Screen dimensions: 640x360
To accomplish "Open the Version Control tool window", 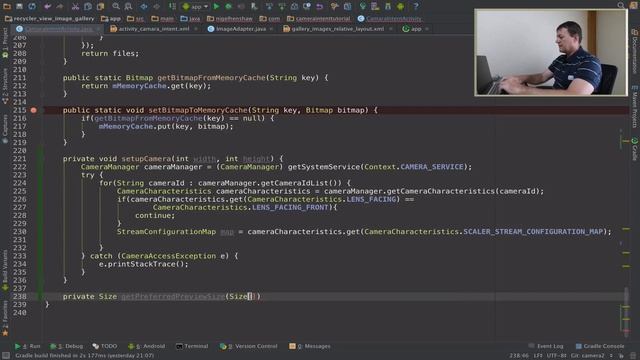I will (x=249, y=346).
